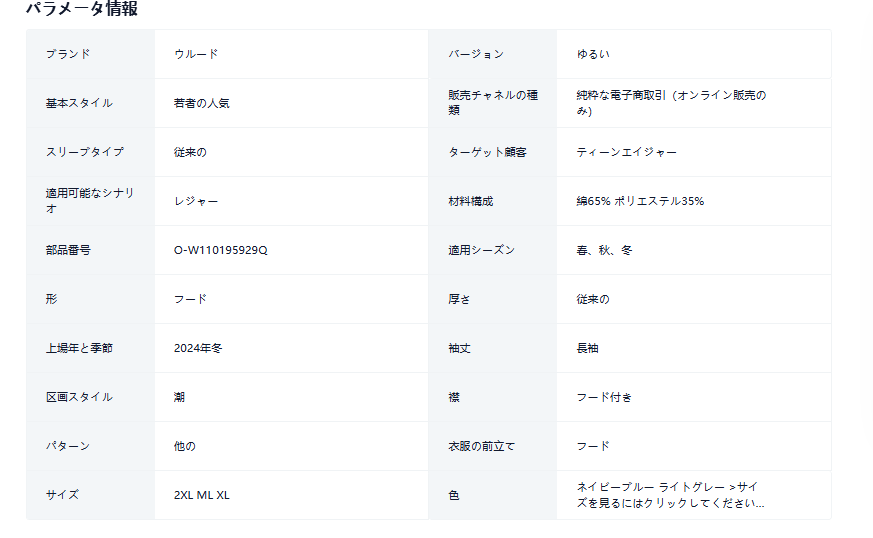Click the part number O-W110195929Q
The height and width of the screenshot is (538, 873).
pos(220,250)
